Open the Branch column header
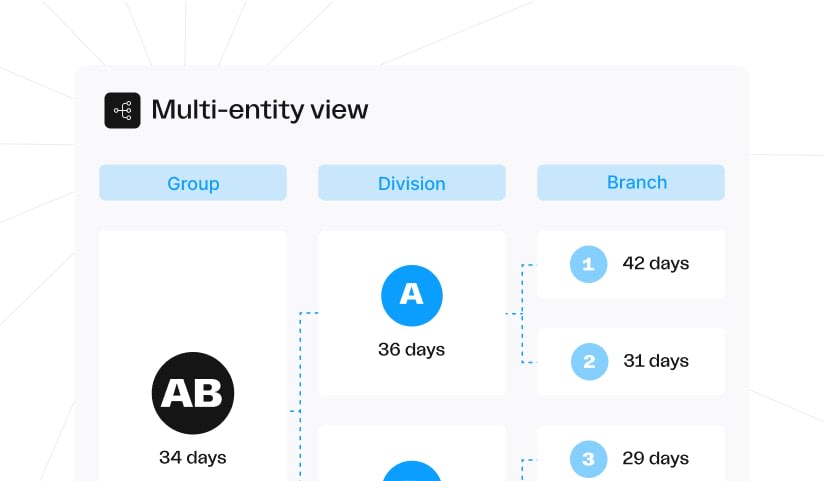This screenshot has width=824, height=481. 631,182
